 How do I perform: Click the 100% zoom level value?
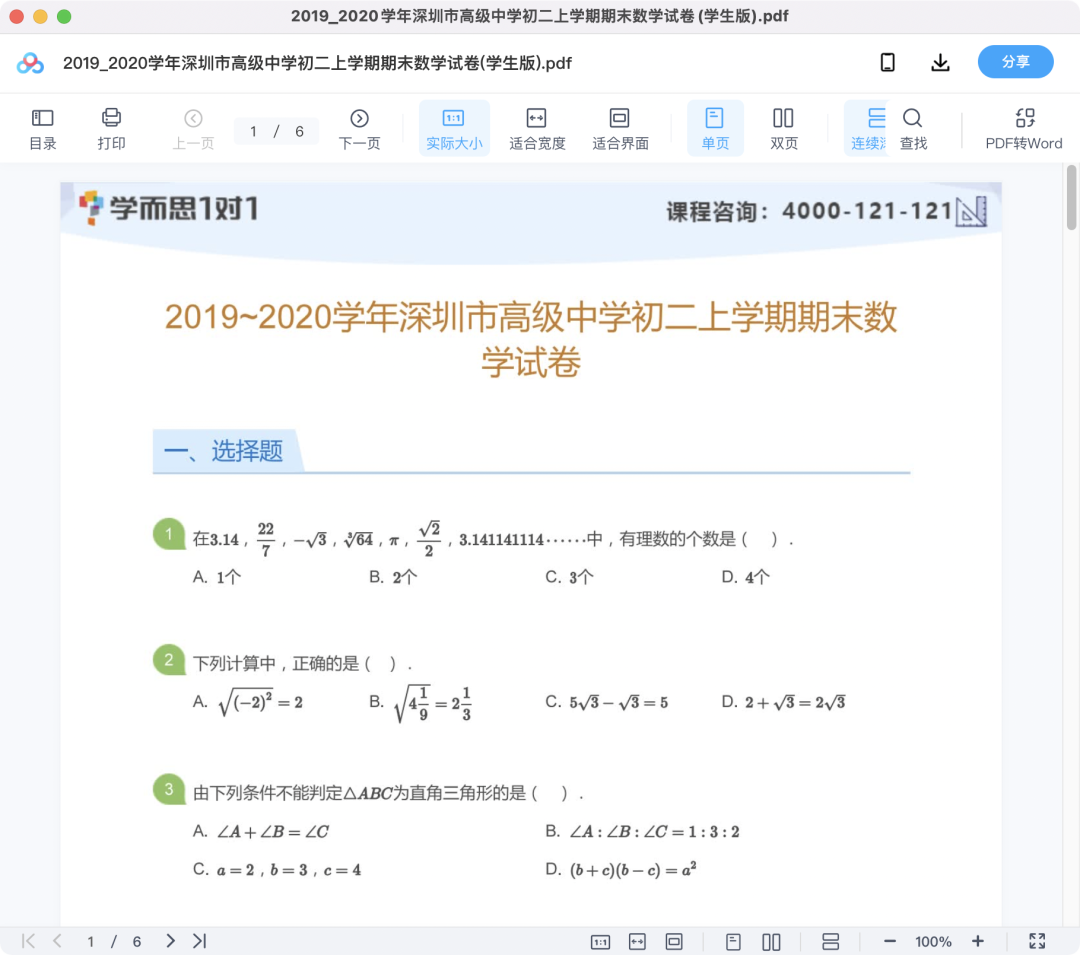click(933, 942)
